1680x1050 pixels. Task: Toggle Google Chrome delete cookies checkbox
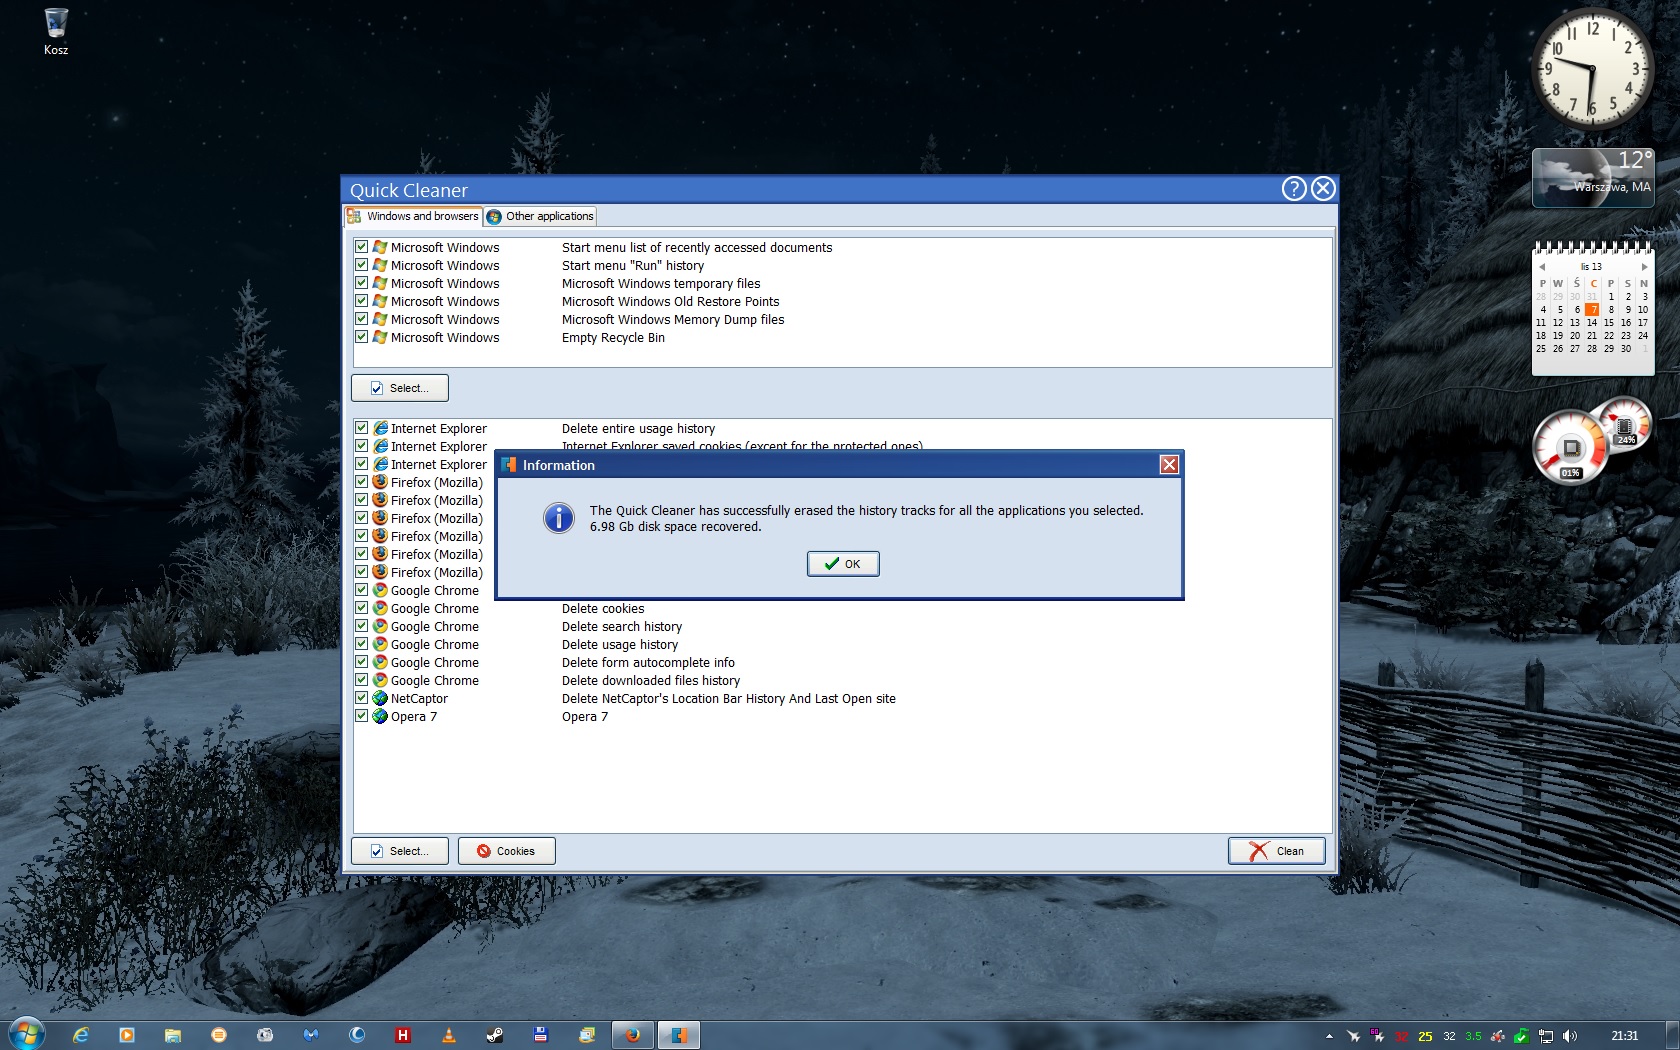click(x=362, y=608)
